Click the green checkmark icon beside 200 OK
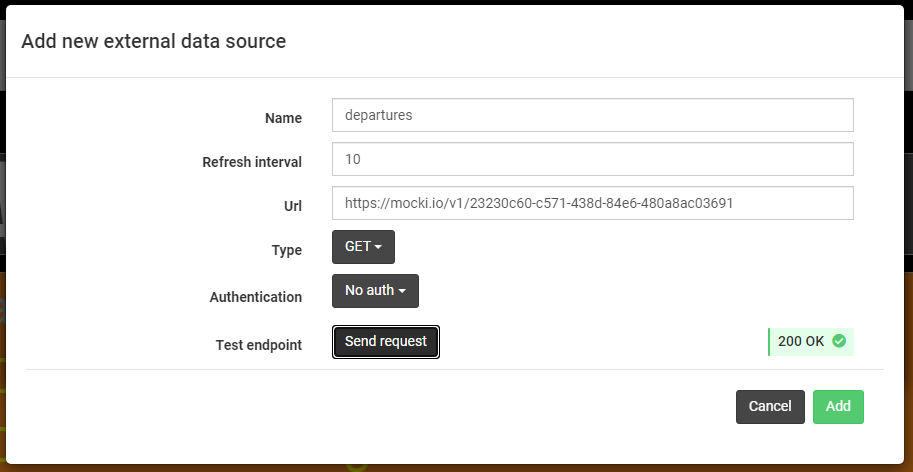Image resolution: width=913 pixels, height=472 pixels. click(838, 341)
